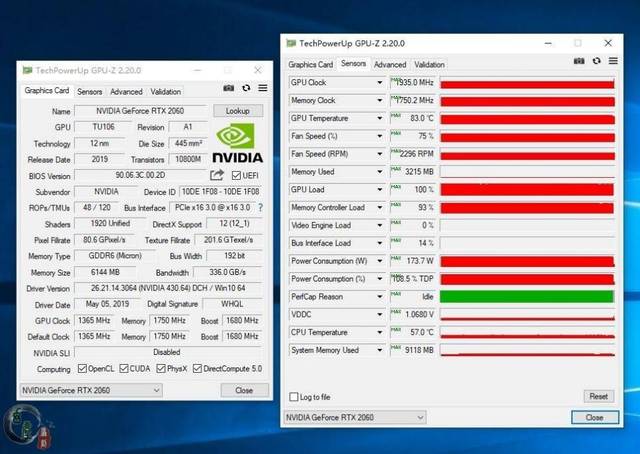Click the 2296 RPM fan speed value
The image size is (640, 454).
pos(413,154)
